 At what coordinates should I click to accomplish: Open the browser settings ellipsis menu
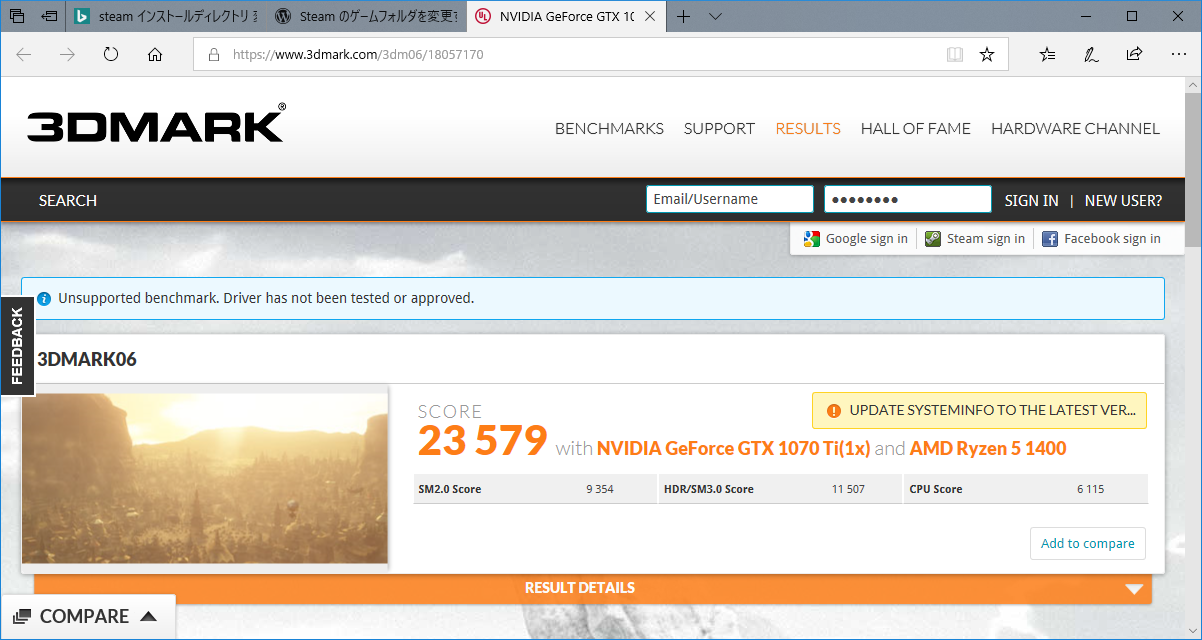1177,55
